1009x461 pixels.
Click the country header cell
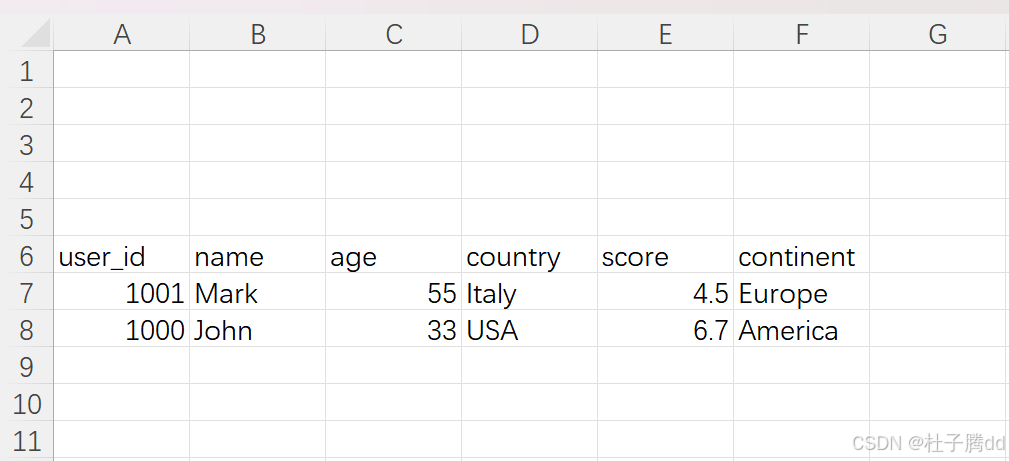(530, 256)
